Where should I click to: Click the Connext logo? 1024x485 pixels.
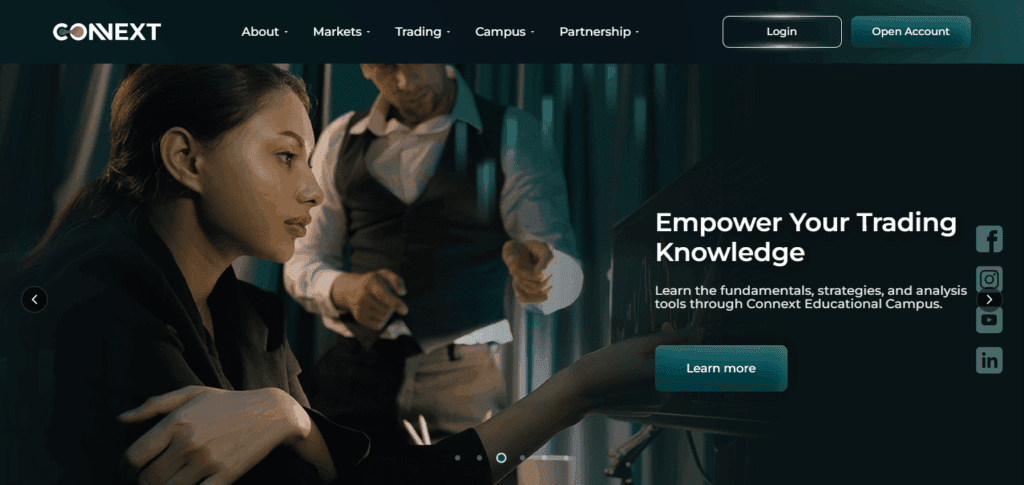[107, 31]
